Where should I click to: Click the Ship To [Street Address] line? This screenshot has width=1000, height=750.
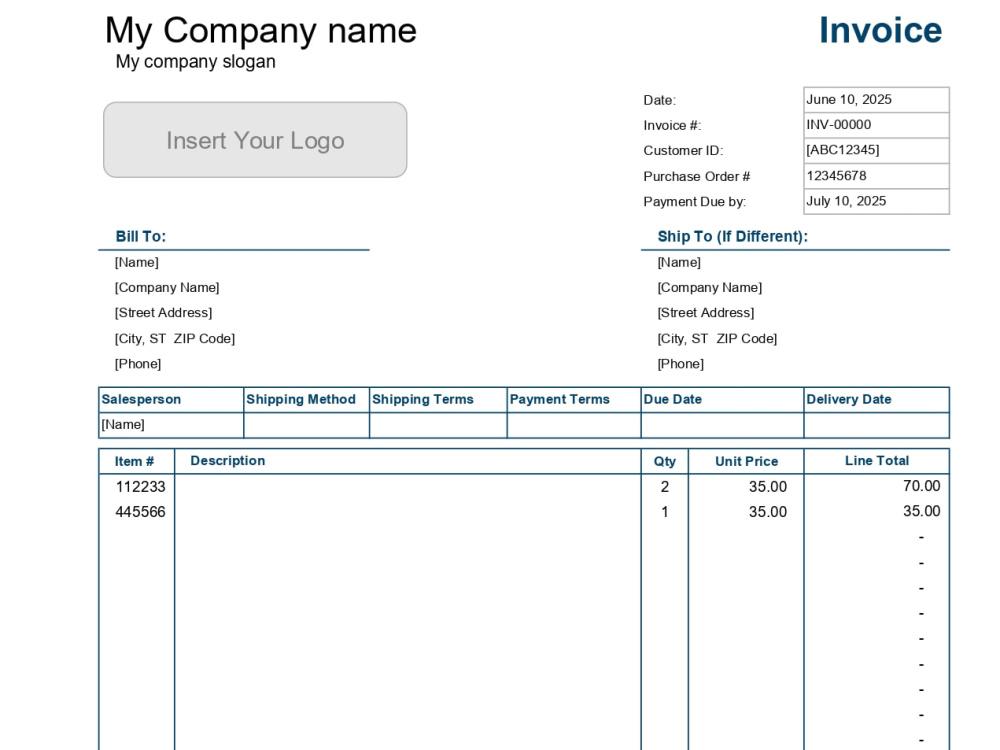706,313
